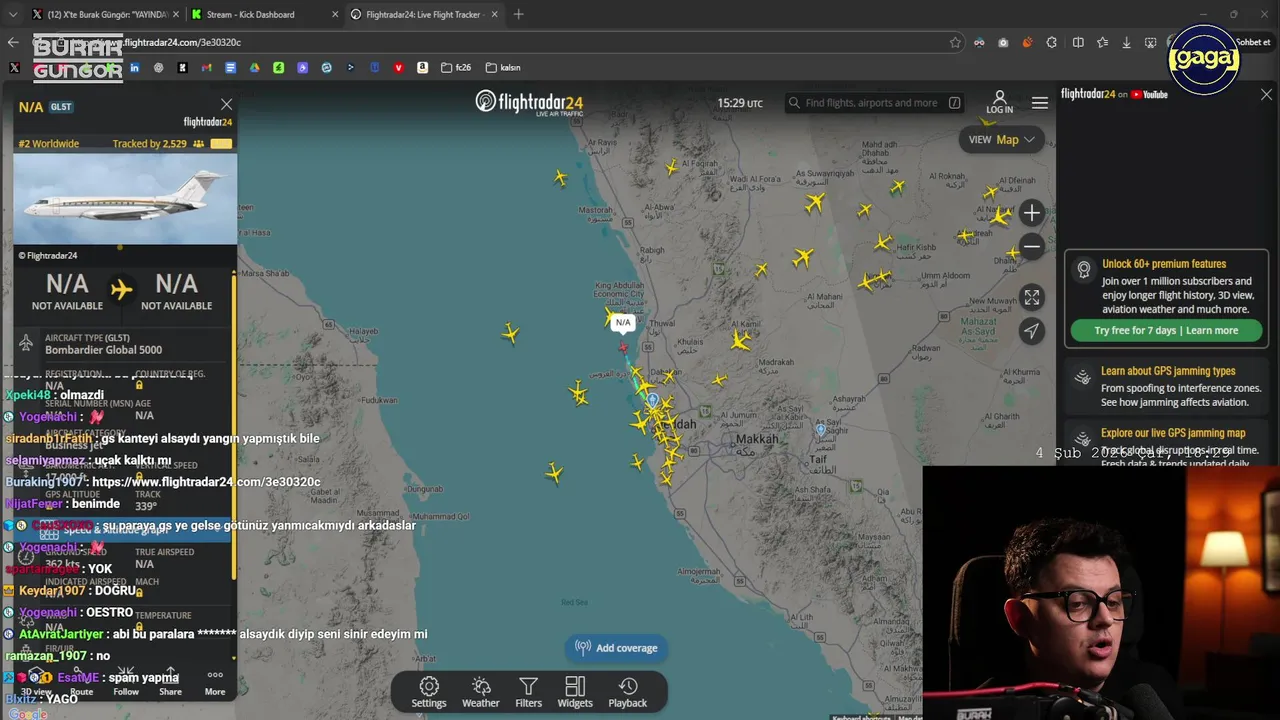Open the Amazon bookmark
1280x720 pixels.
click(423, 68)
